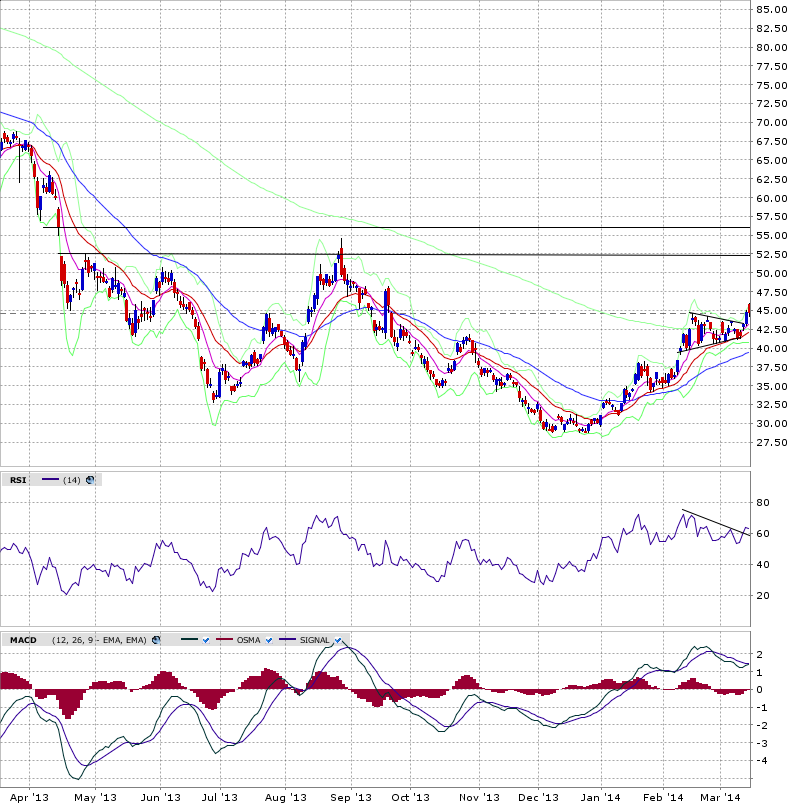Uncheck the OSMA histogram checkbox
Viewport: 796px width, 811px height.
tap(270, 640)
